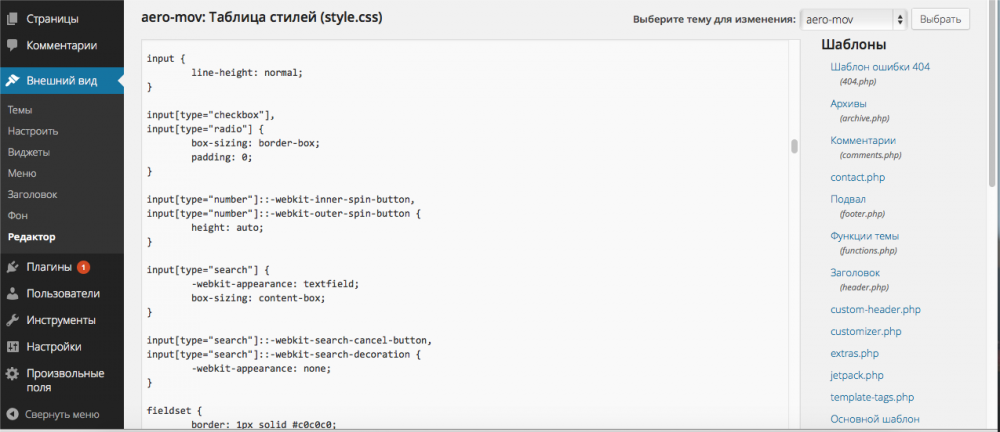The width and height of the screenshot is (1000, 432).
Task: Click the code editor scrollbar thumb
Action: [795, 146]
